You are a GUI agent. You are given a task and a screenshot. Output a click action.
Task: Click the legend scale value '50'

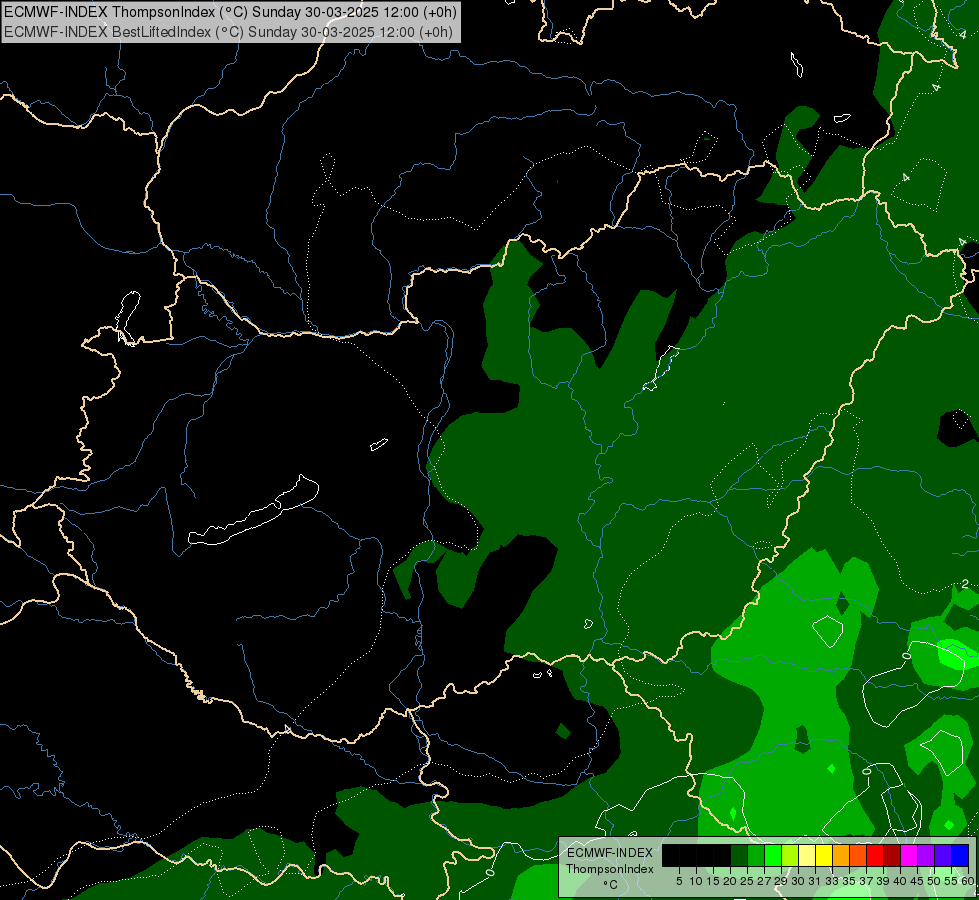point(933,881)
